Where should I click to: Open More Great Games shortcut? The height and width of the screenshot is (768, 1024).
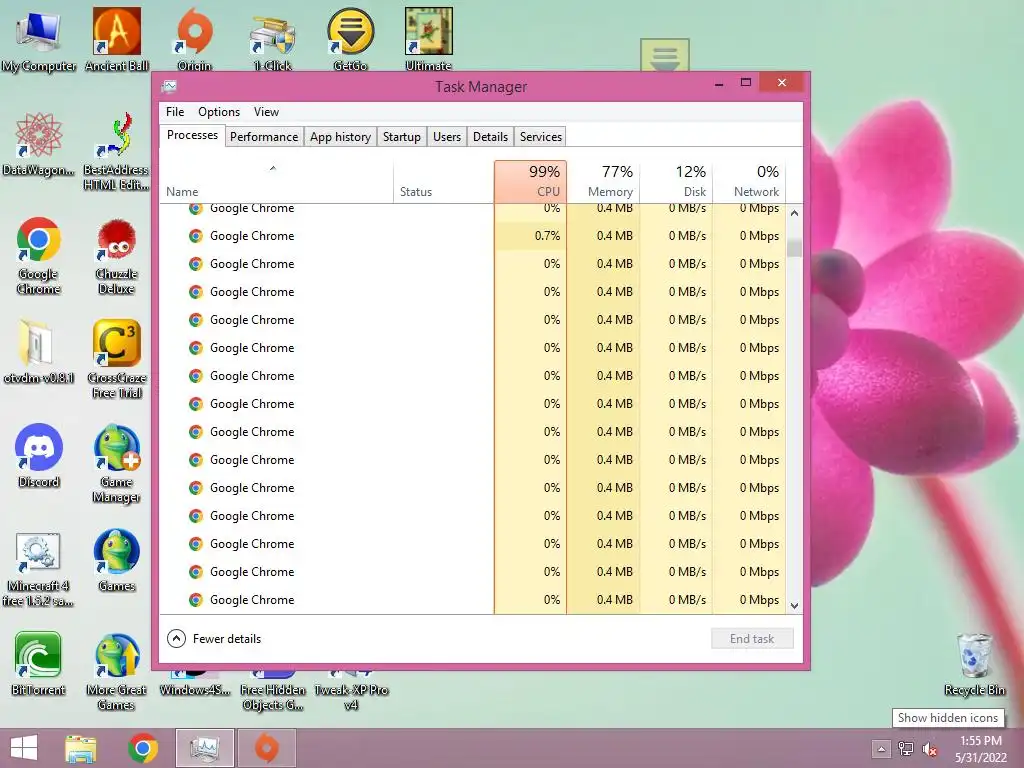tap(117, 671)
